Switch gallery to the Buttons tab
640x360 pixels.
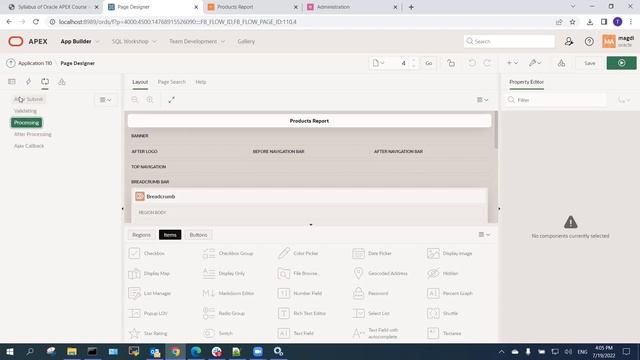(198, 235)
